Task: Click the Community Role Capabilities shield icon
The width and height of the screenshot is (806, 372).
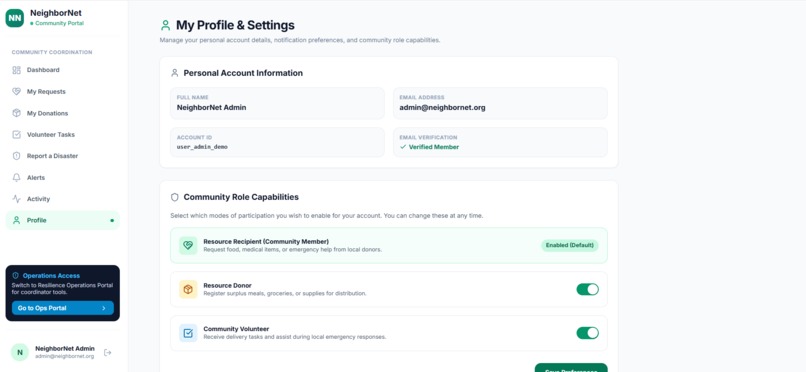Action: point(175,197)
